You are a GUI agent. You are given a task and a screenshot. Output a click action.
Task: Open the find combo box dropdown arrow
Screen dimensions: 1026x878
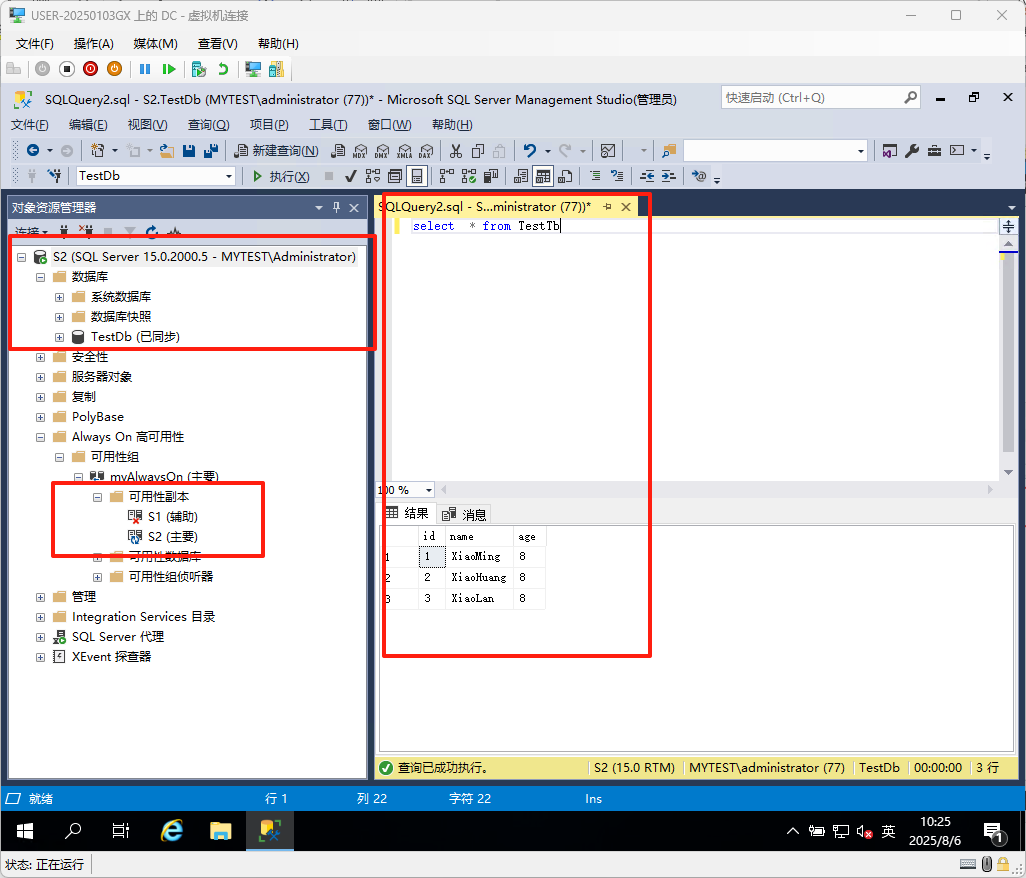pos(860,151)
